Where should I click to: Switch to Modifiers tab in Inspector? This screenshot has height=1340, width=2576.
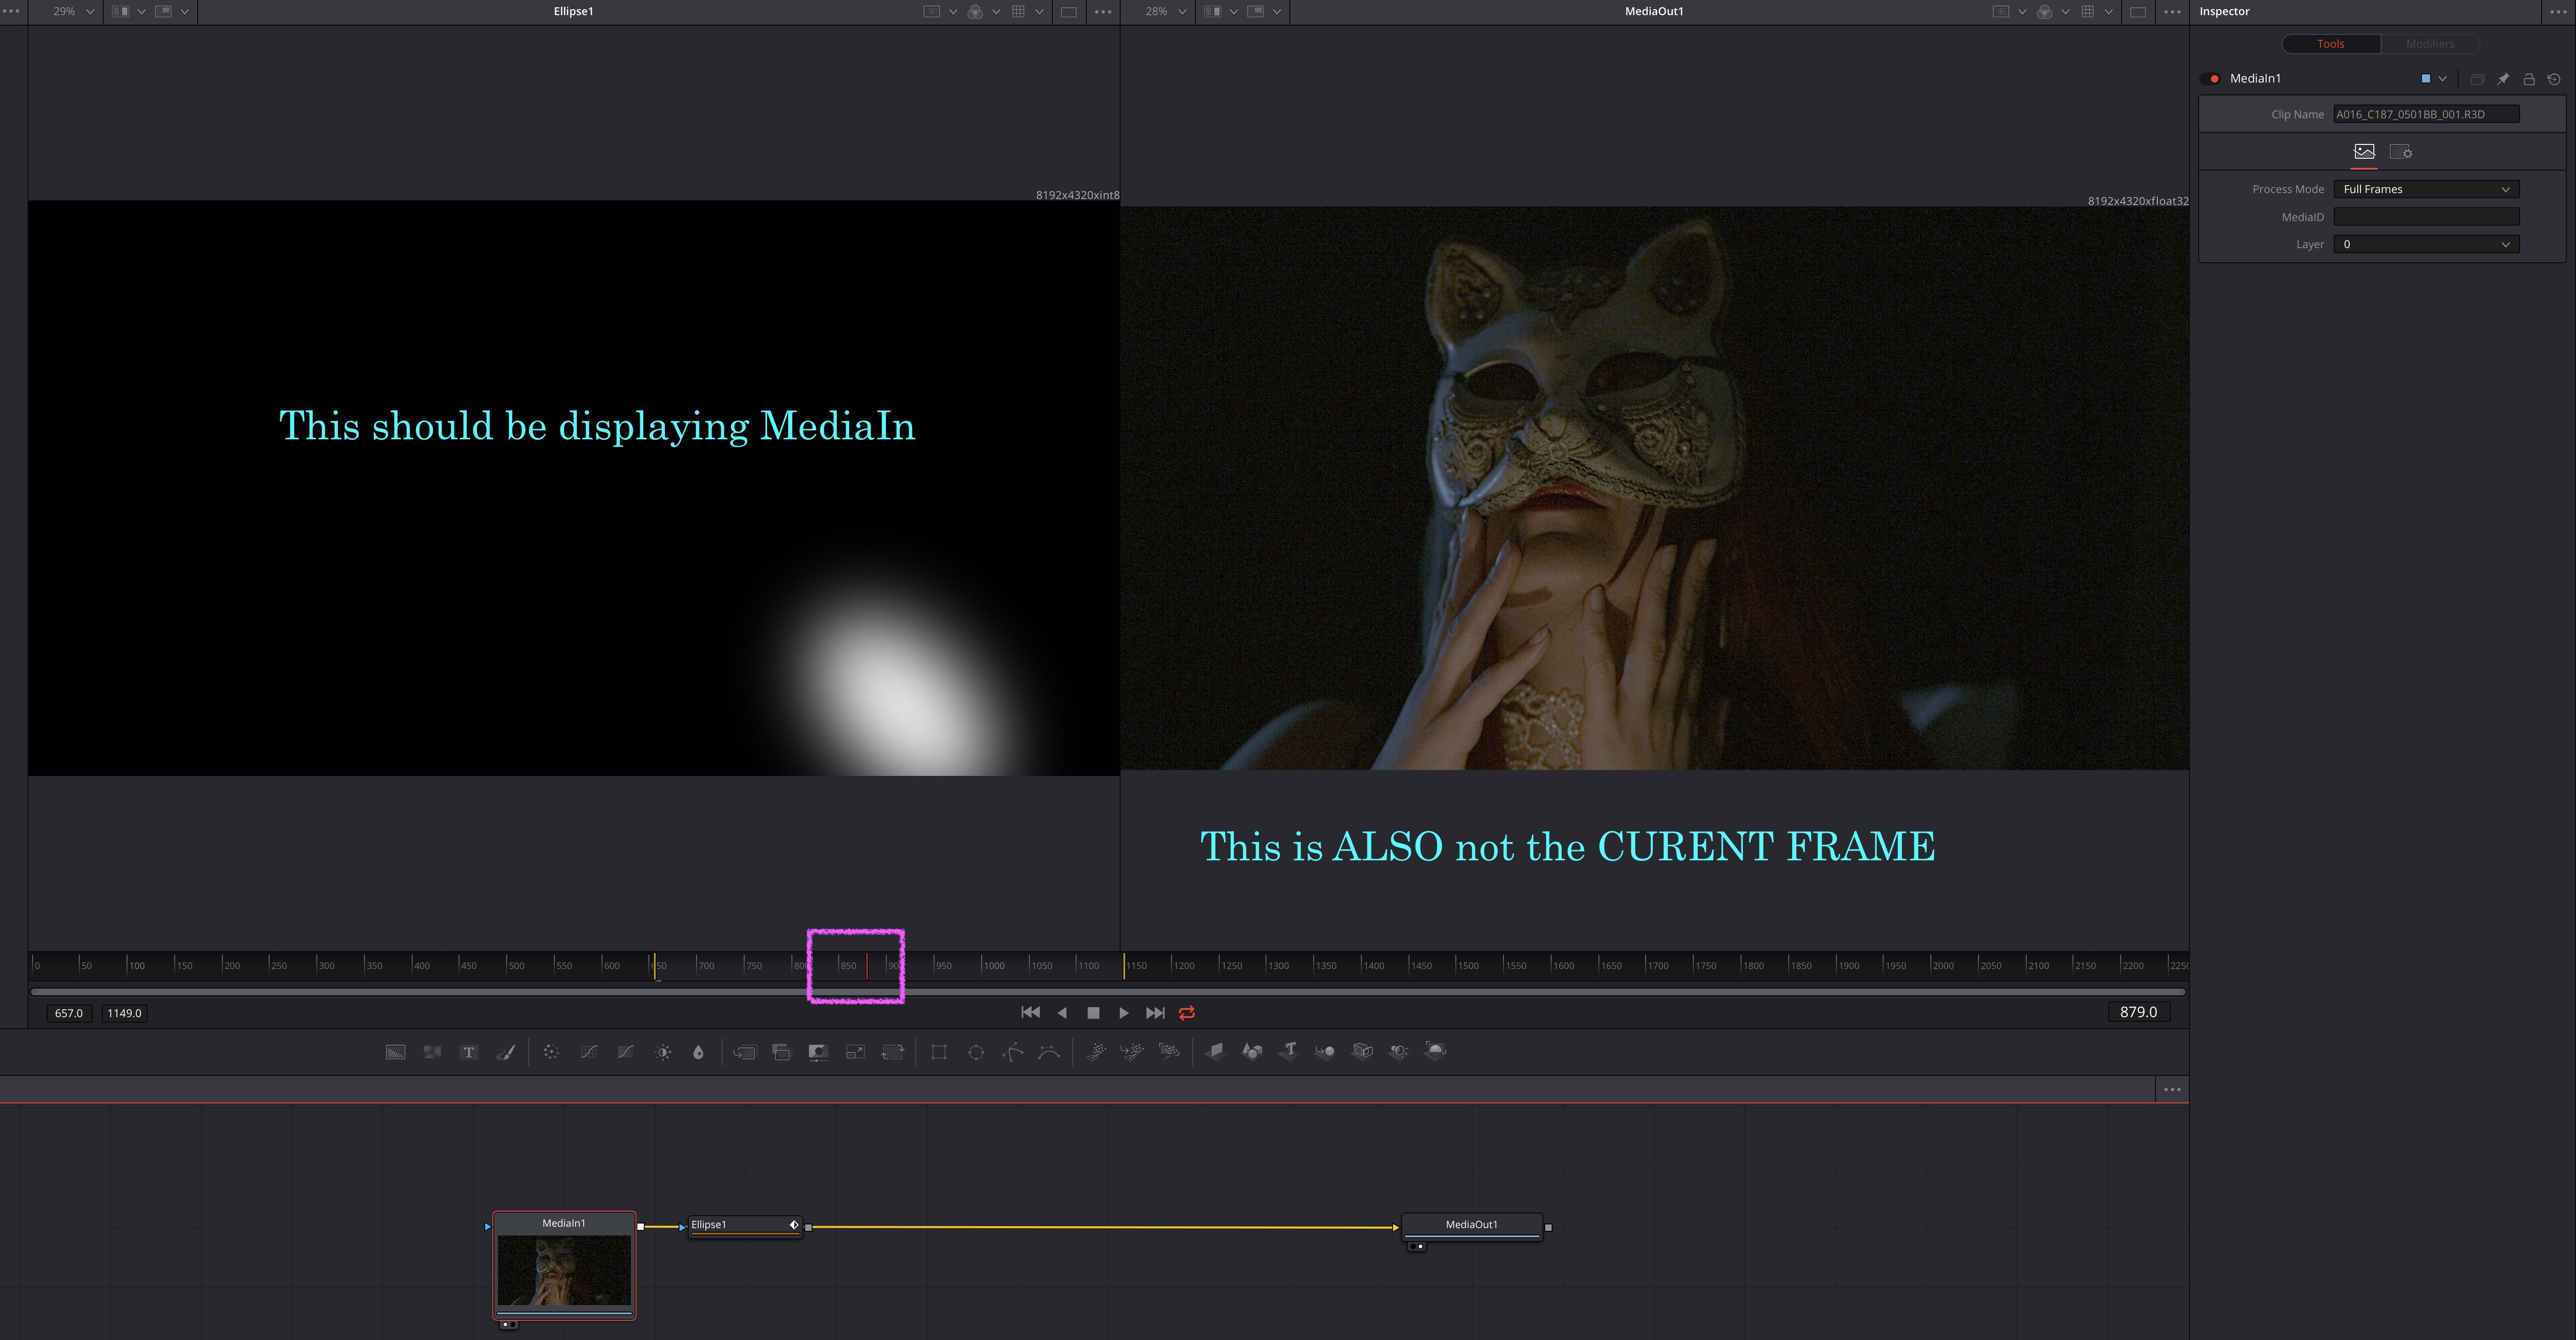2430,44
